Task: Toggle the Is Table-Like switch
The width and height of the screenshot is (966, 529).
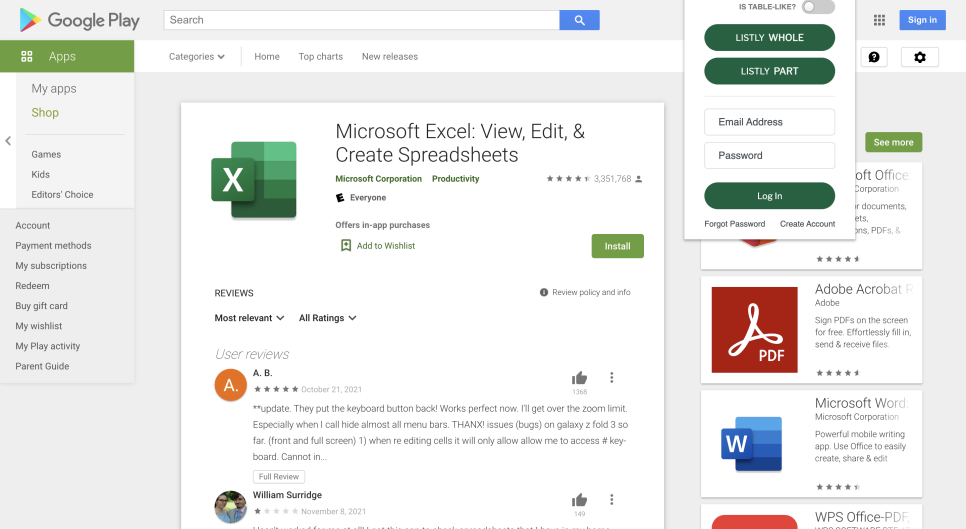Action: [818, 7]
